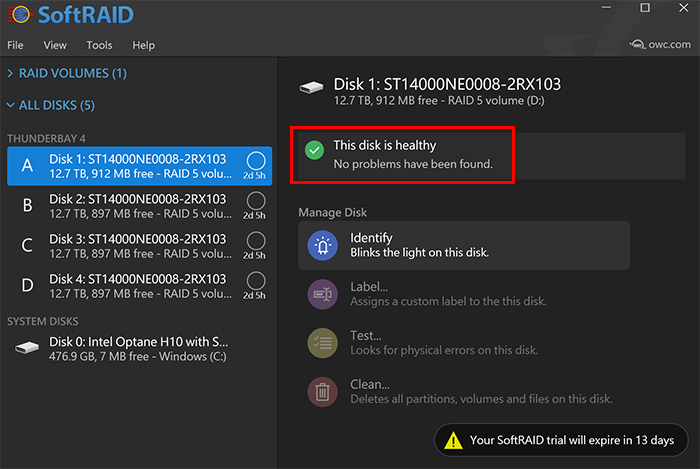The height and width of the screenshot is (469, 700).
Task: Open the Tools menu
Action: (x=99, y=45)
